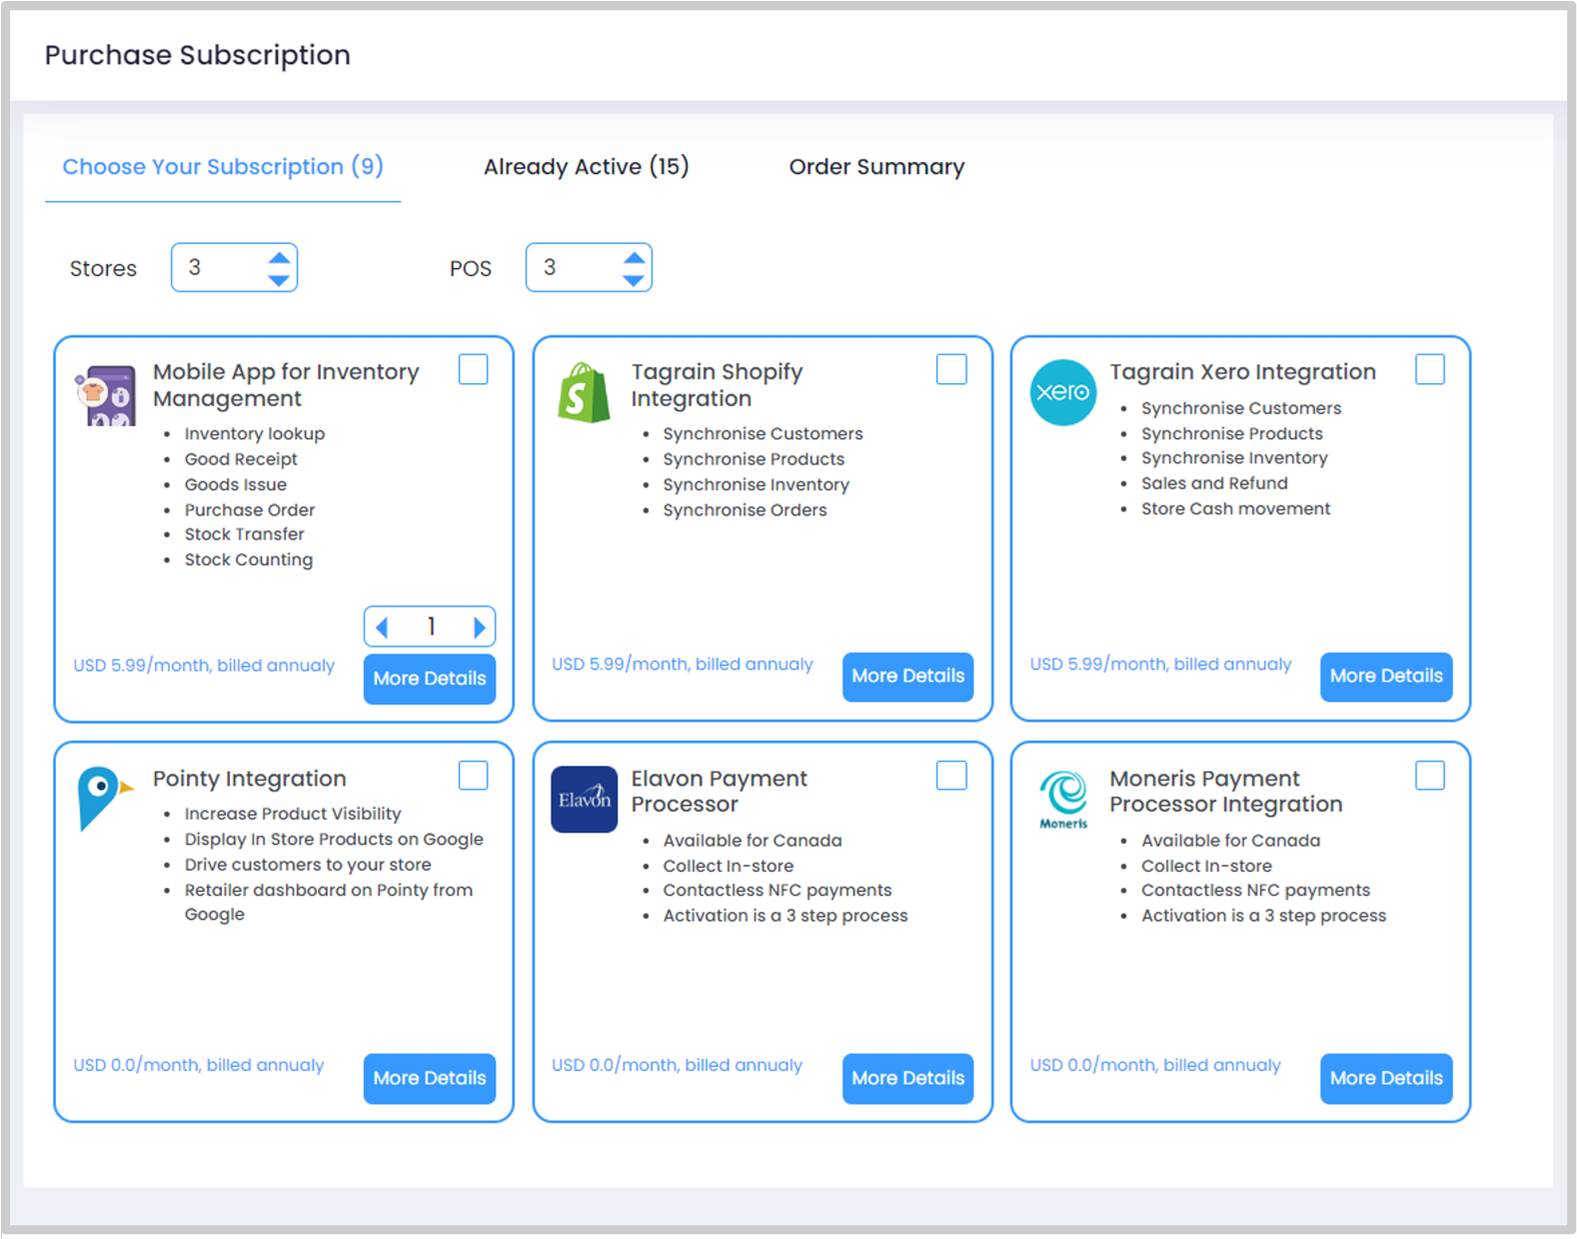Decrement the POS count down arrow

(633, 280)
